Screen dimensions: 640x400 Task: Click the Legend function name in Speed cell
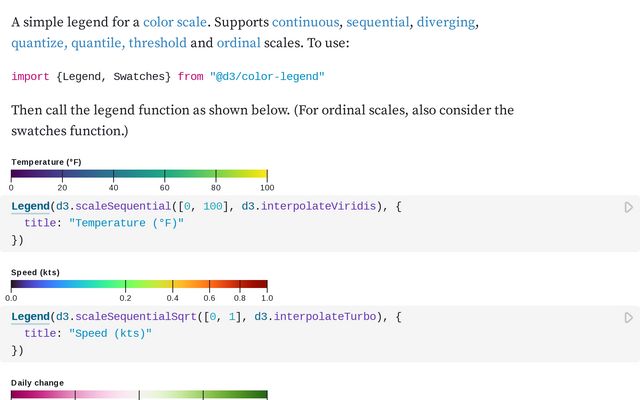tap(30, 316)
